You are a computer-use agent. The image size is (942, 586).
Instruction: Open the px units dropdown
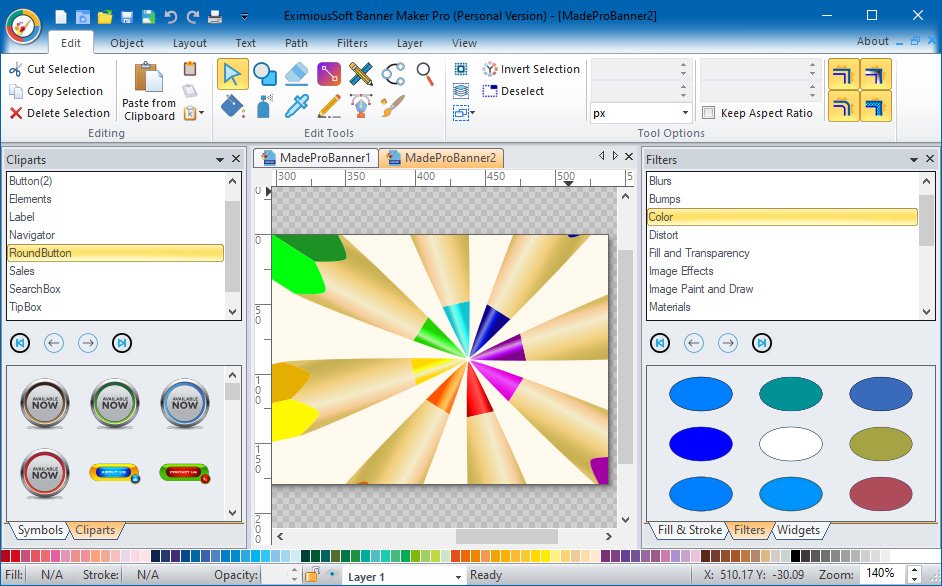coord(685,113)
